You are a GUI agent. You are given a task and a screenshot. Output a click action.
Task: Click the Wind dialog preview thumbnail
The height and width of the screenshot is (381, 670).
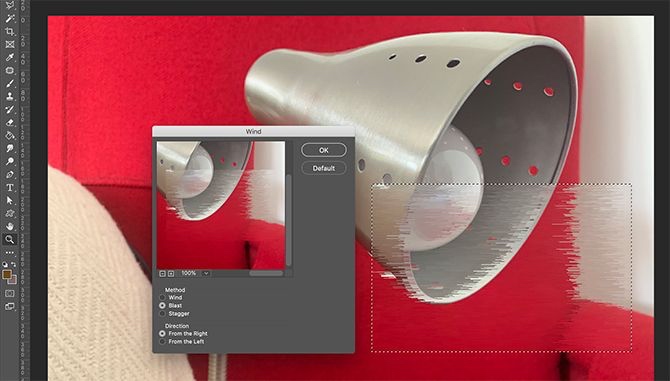coord(221,205)
